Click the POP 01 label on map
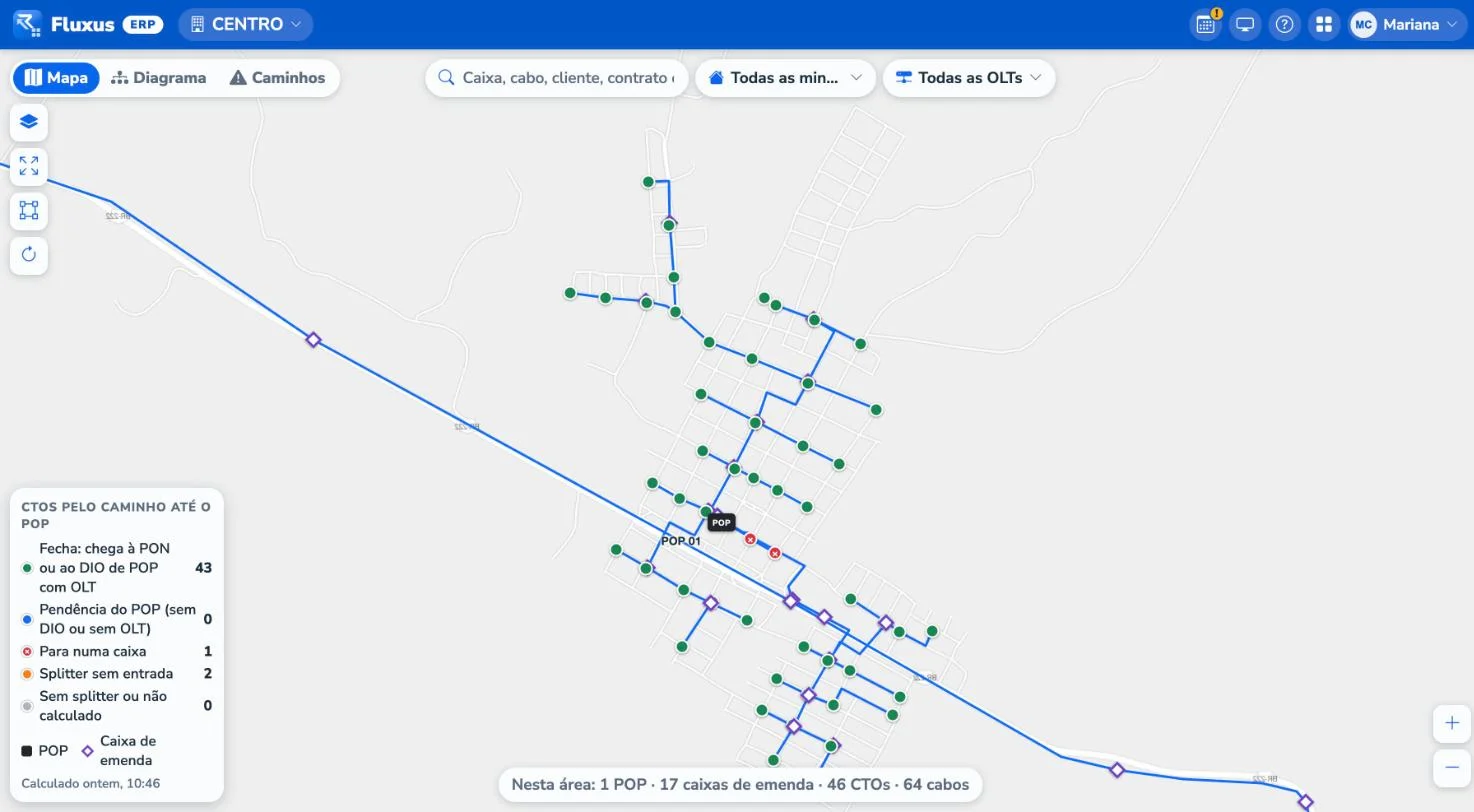 [x=681, y=541]
